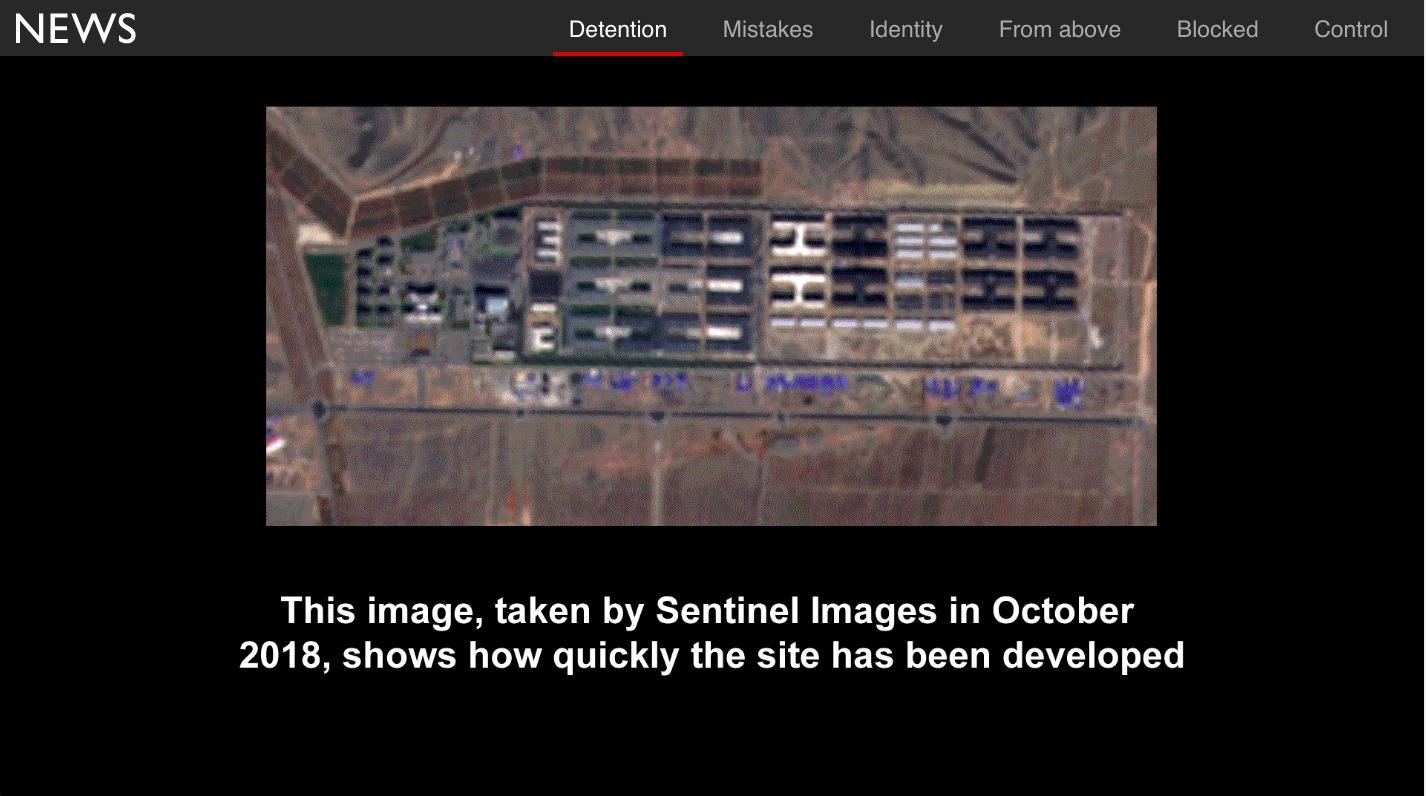Click the empty header bar between NEWS and Detention

345,28
